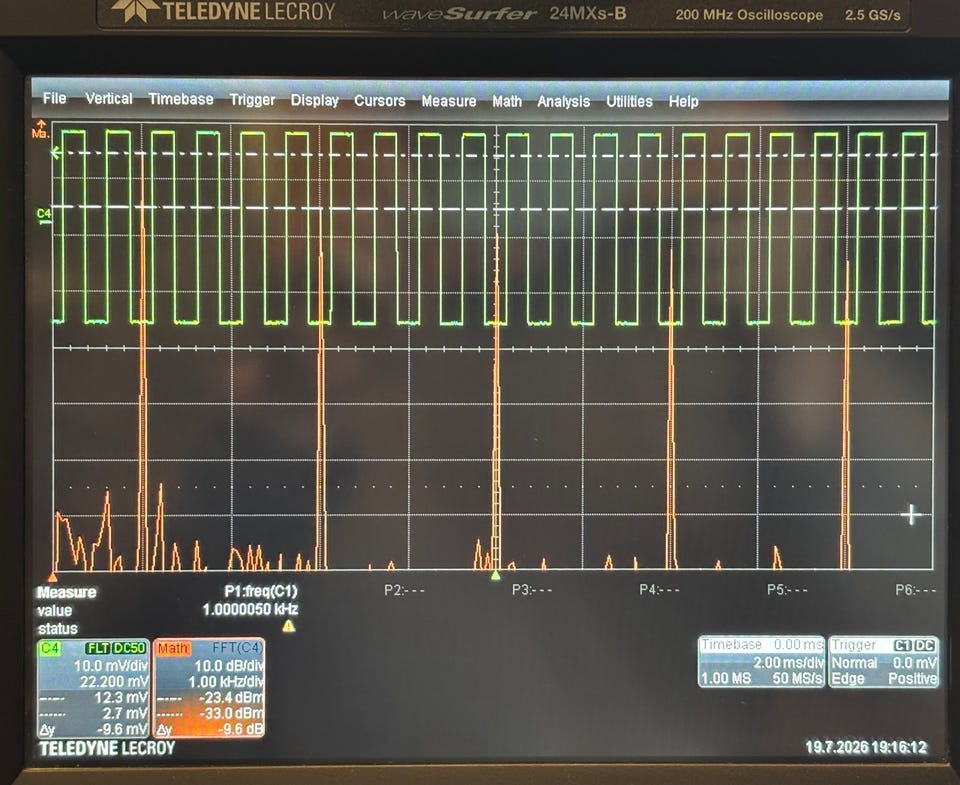
Task: Click the C4 channel descriptor box
Action: (94, 688)
